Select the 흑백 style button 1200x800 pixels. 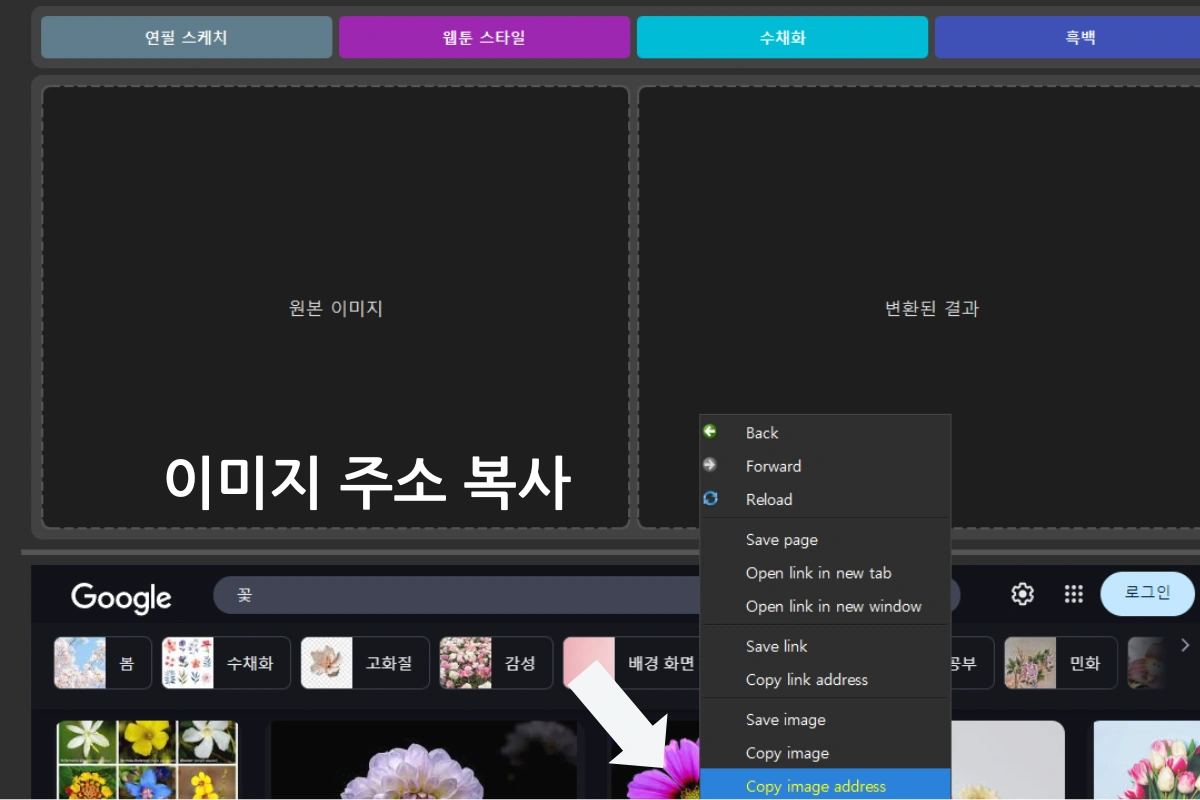pyautogui.click(x=1080, y=36)
